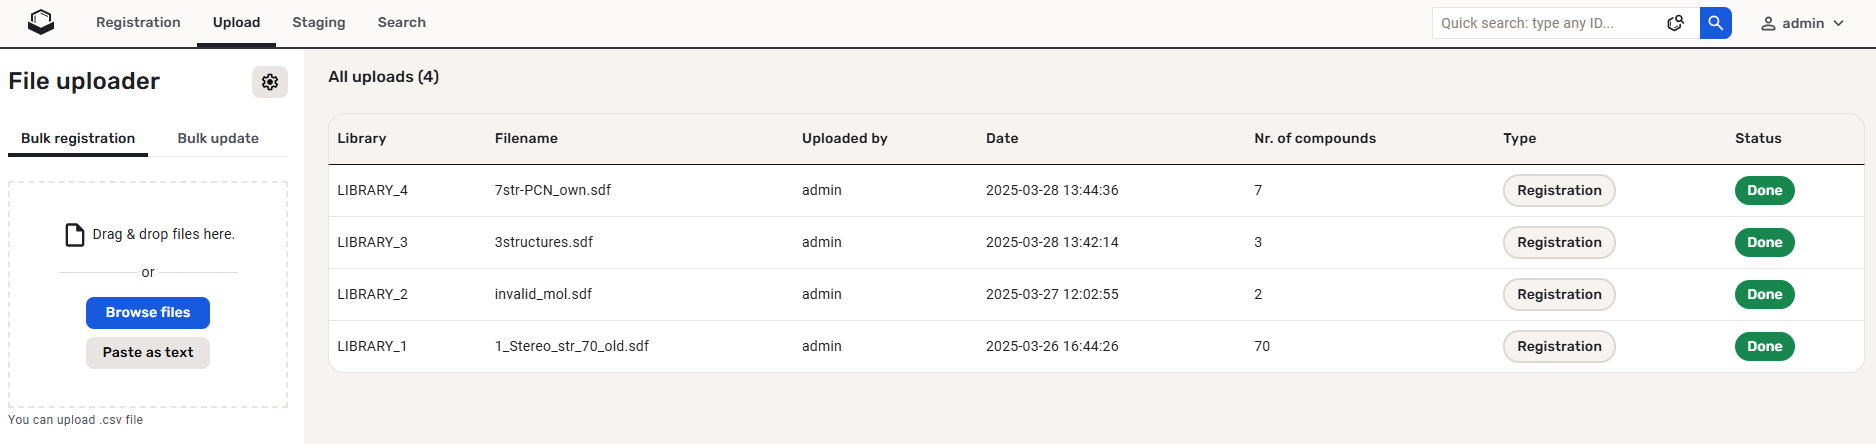Select the Upload tab
The height and width of the screenshot is (444, 1876).
(x=236, y=22)
